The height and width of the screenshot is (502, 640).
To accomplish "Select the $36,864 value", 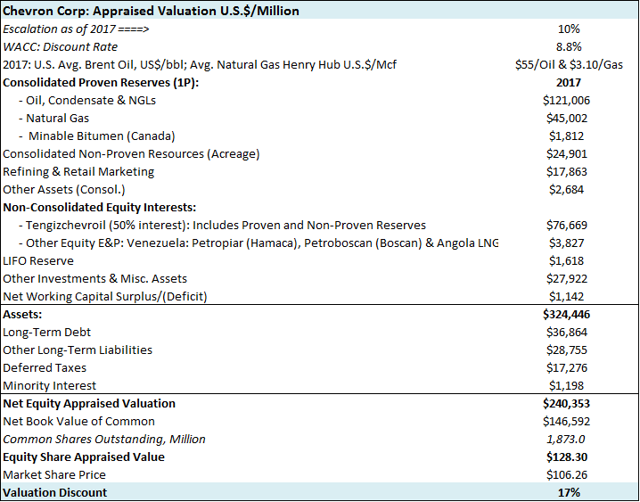I will pos(567,332).
